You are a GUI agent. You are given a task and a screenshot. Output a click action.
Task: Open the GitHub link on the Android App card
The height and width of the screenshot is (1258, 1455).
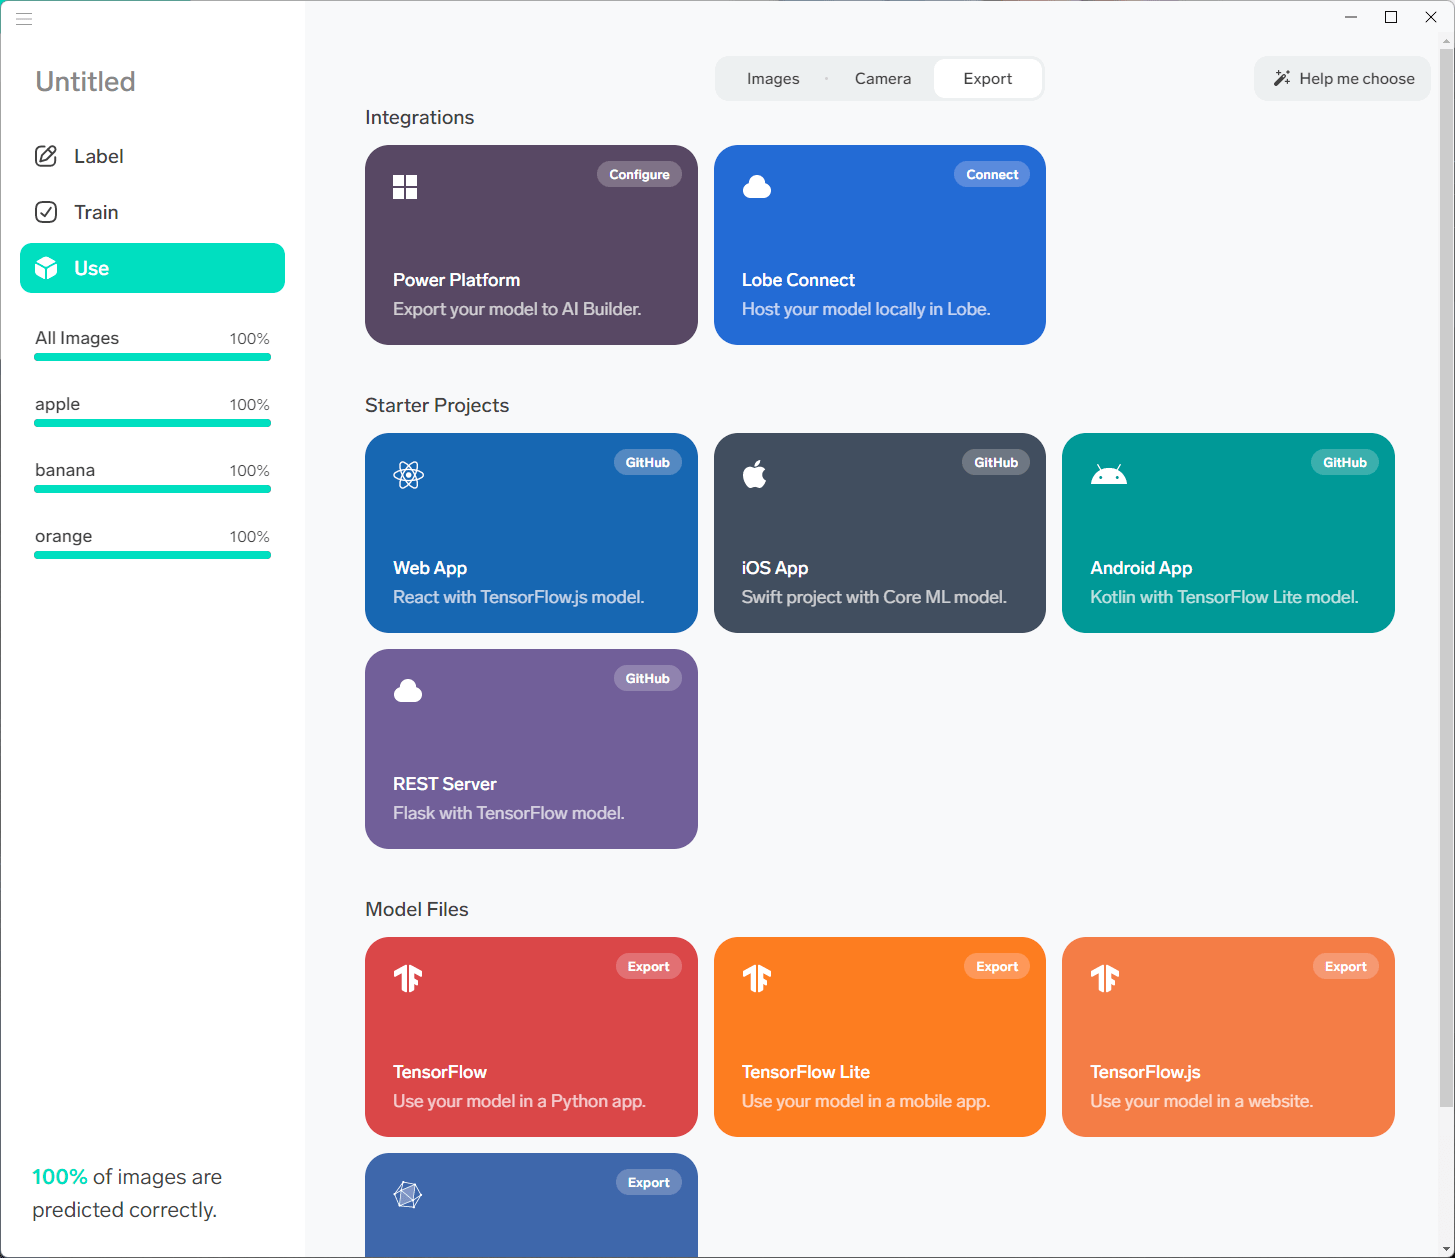point(1345,462)
